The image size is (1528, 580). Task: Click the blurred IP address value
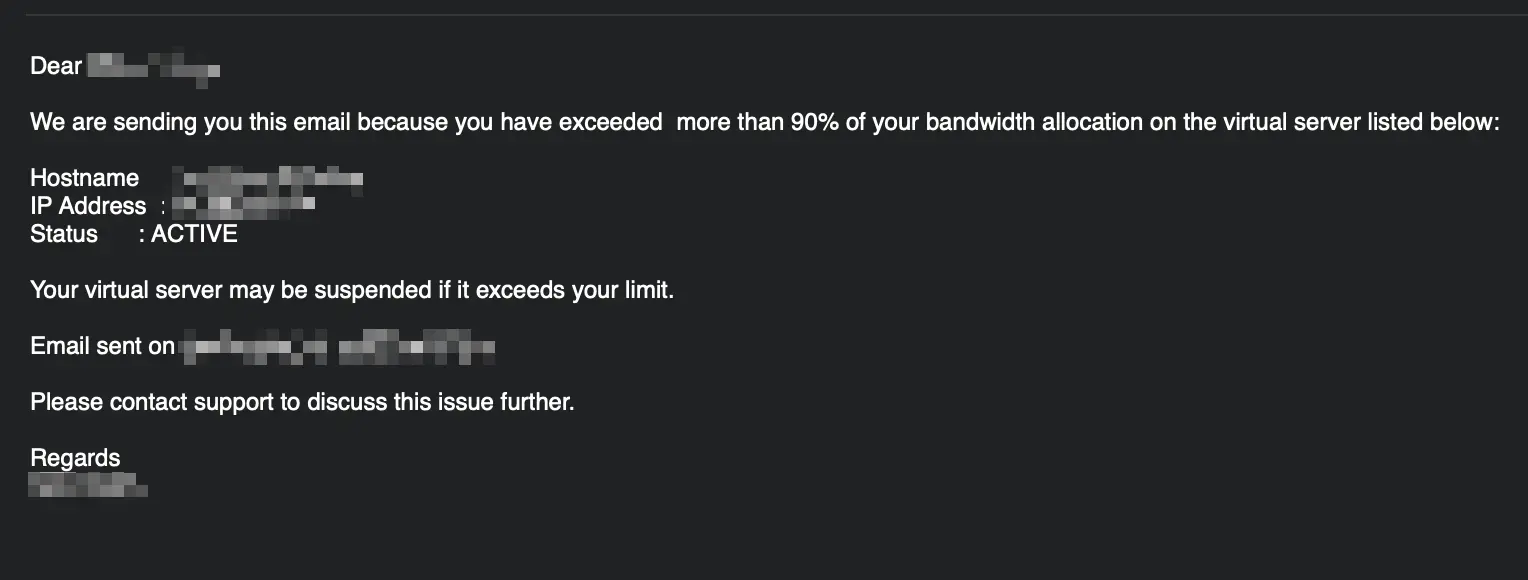point(244,207)
